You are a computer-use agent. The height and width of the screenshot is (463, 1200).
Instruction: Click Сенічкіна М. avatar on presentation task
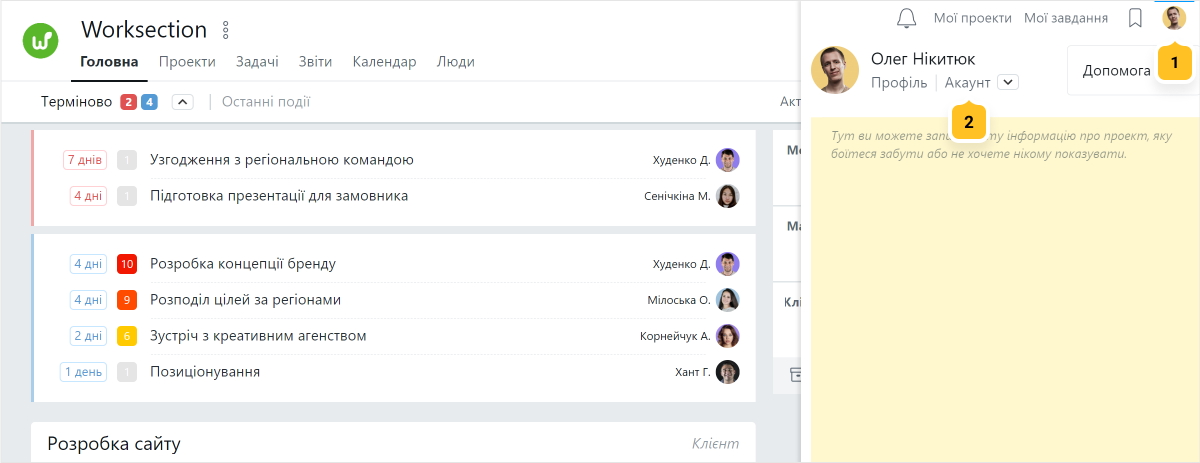[728, 196]
